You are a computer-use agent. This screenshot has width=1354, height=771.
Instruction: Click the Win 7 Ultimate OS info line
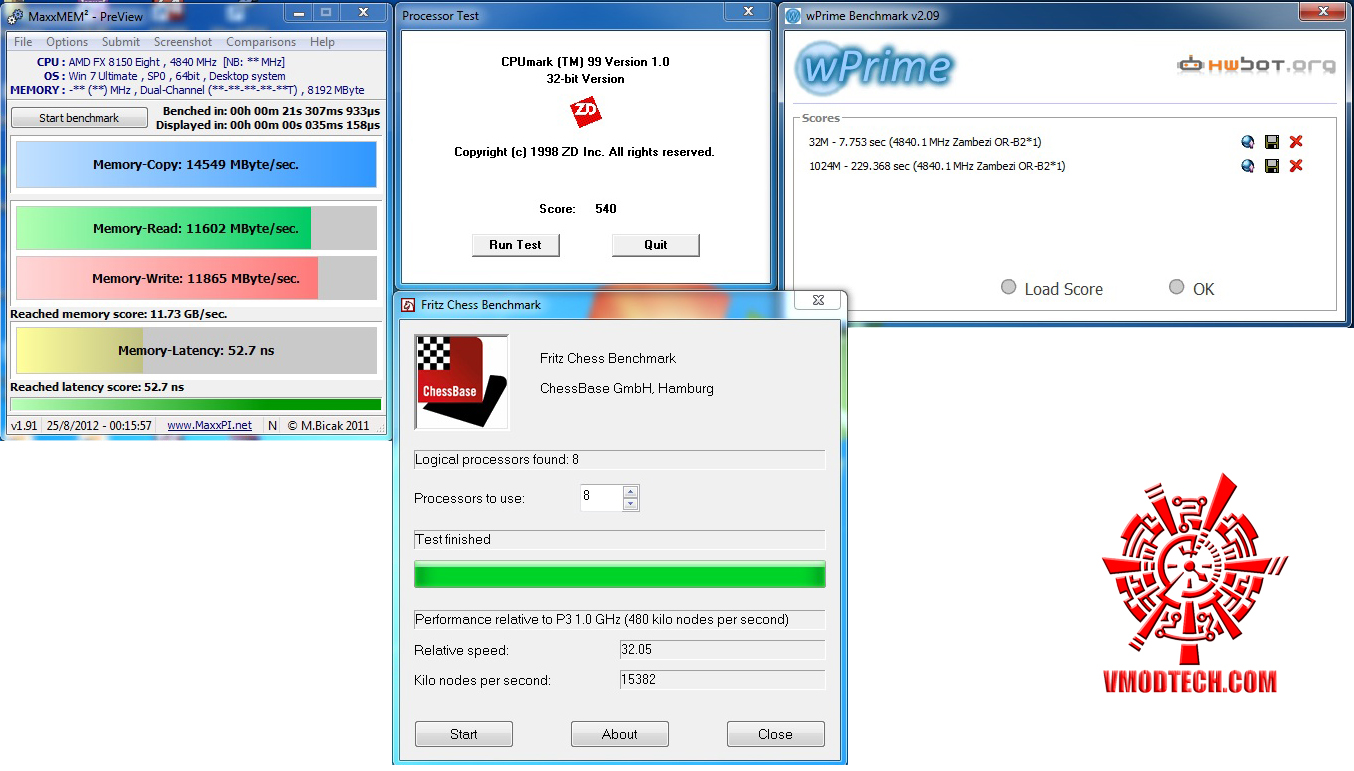(164, 76)
